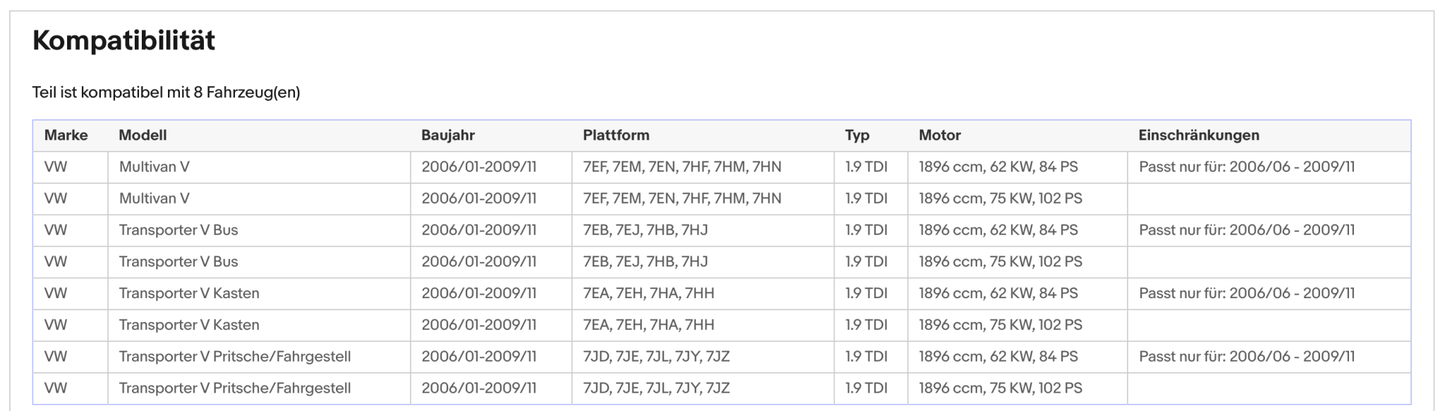
Task: Click platform cell of Pritsche/Fahrgestell 84 PS row
Action: [656, 357]
